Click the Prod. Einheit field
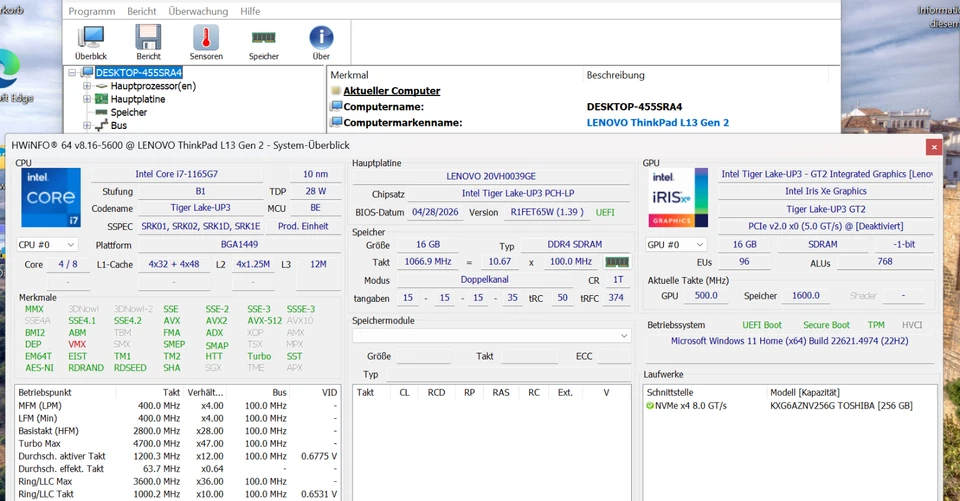The height and width of the screenshot is (501, 960). click(x=303, y=226)
